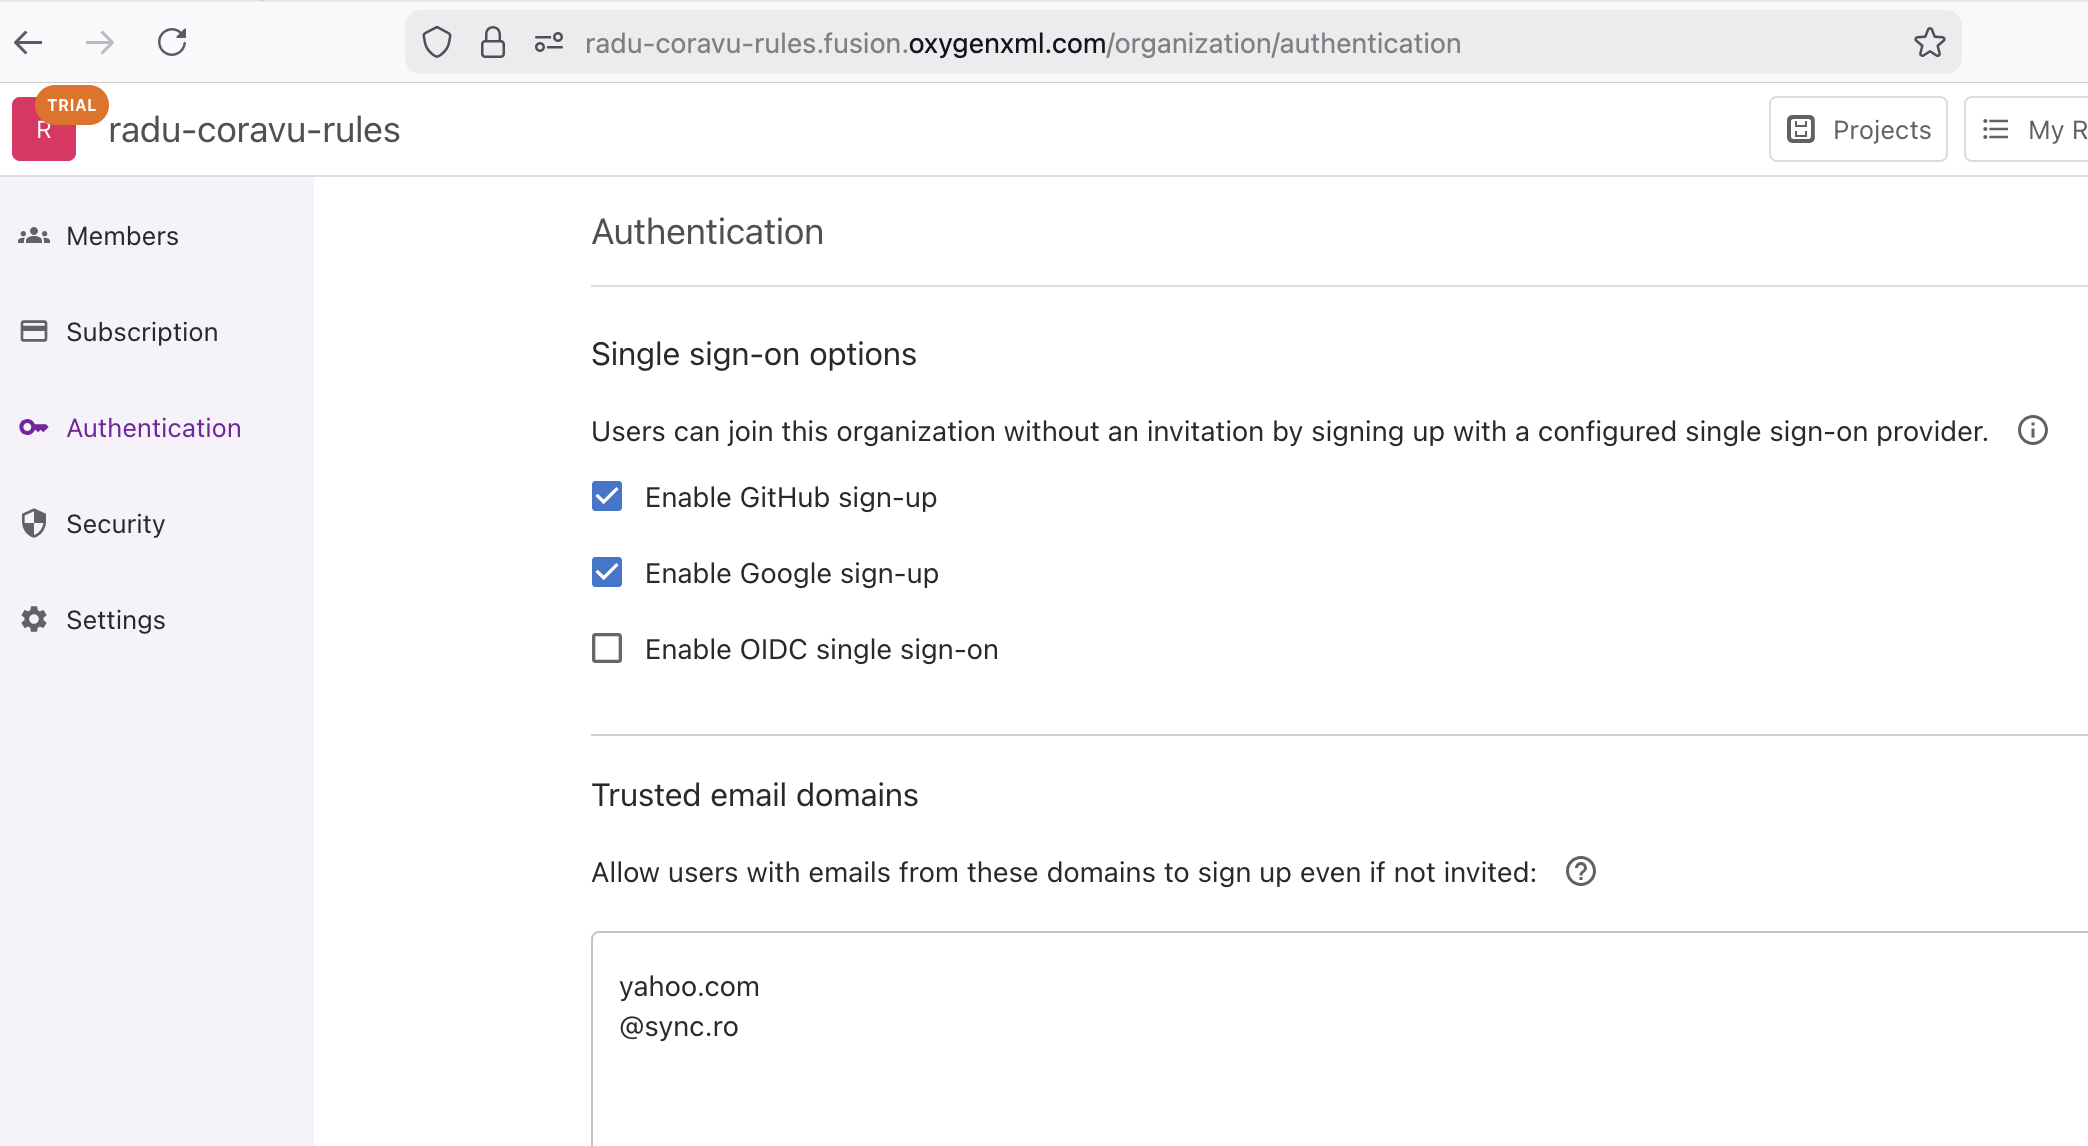Click help icon beside trusted domains text
Viewport: 2088px width, 1146px height.
click(1580, 872)
